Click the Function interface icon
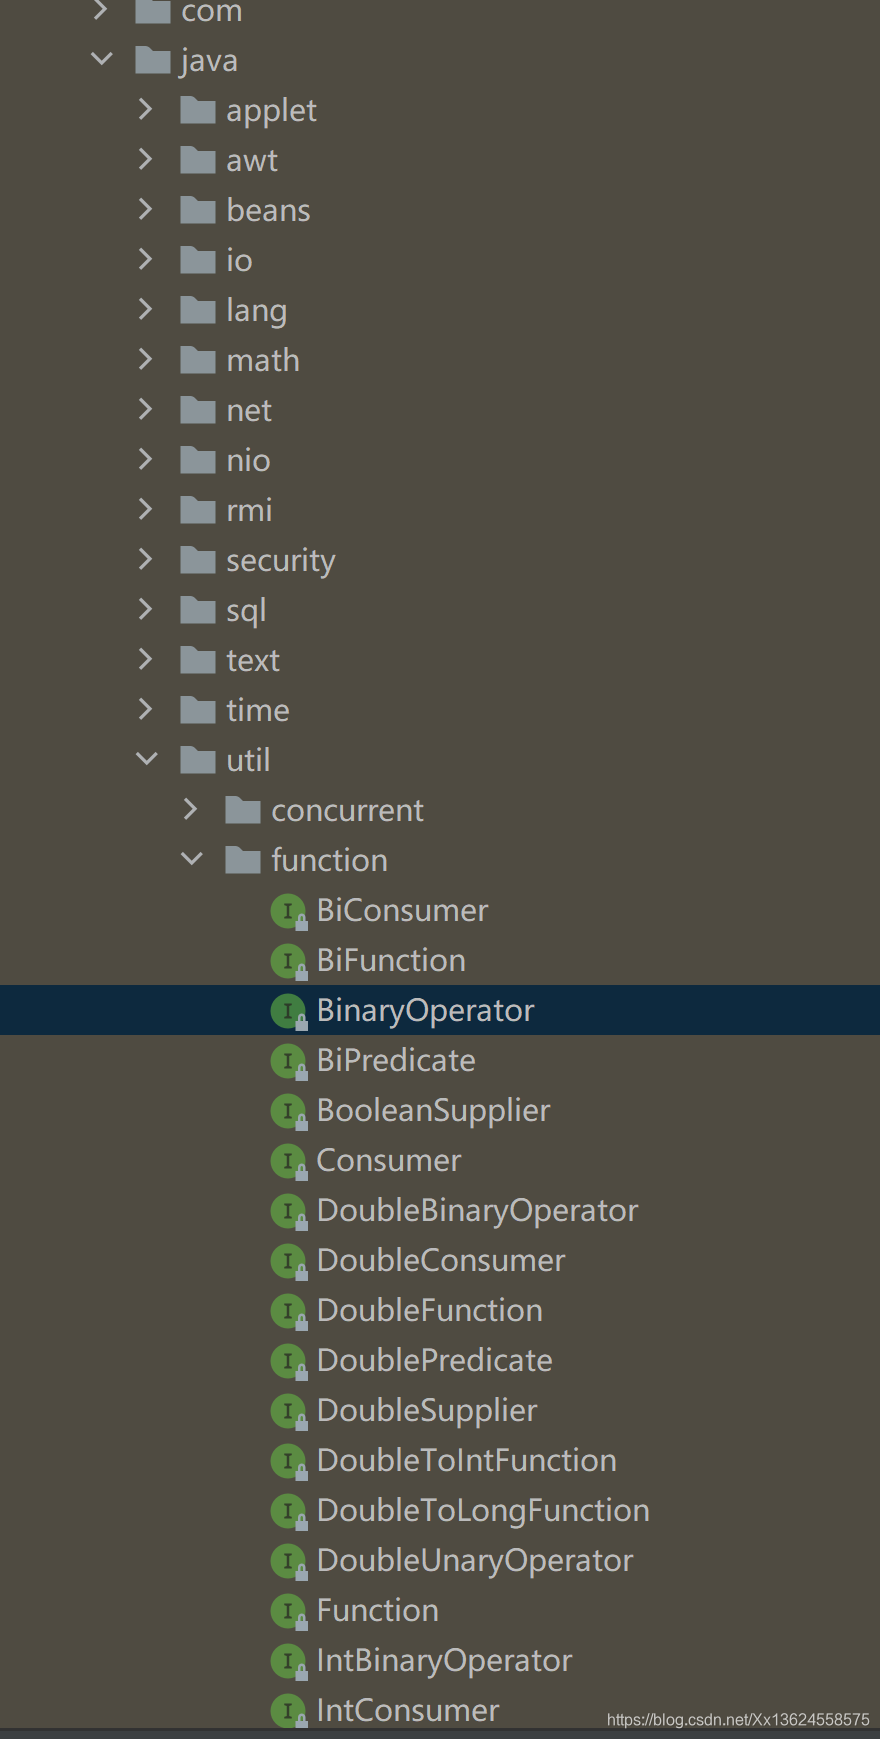This screenshot has width=880, height=1739. click(x=288, y=1611)
